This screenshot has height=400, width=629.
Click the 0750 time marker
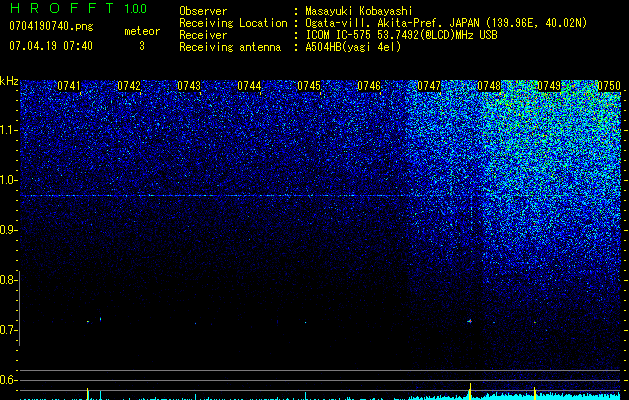point(609,86)
